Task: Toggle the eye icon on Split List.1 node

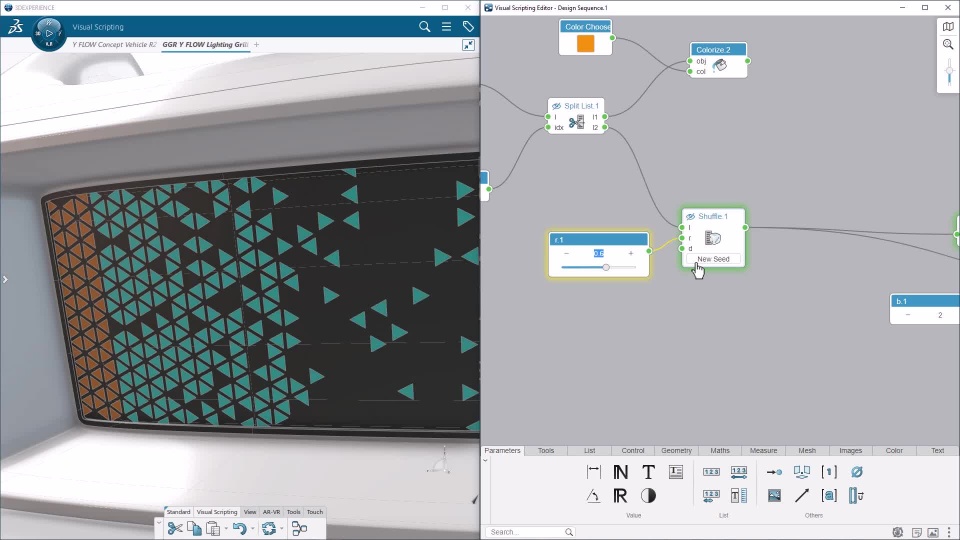Action: [556, 106]
